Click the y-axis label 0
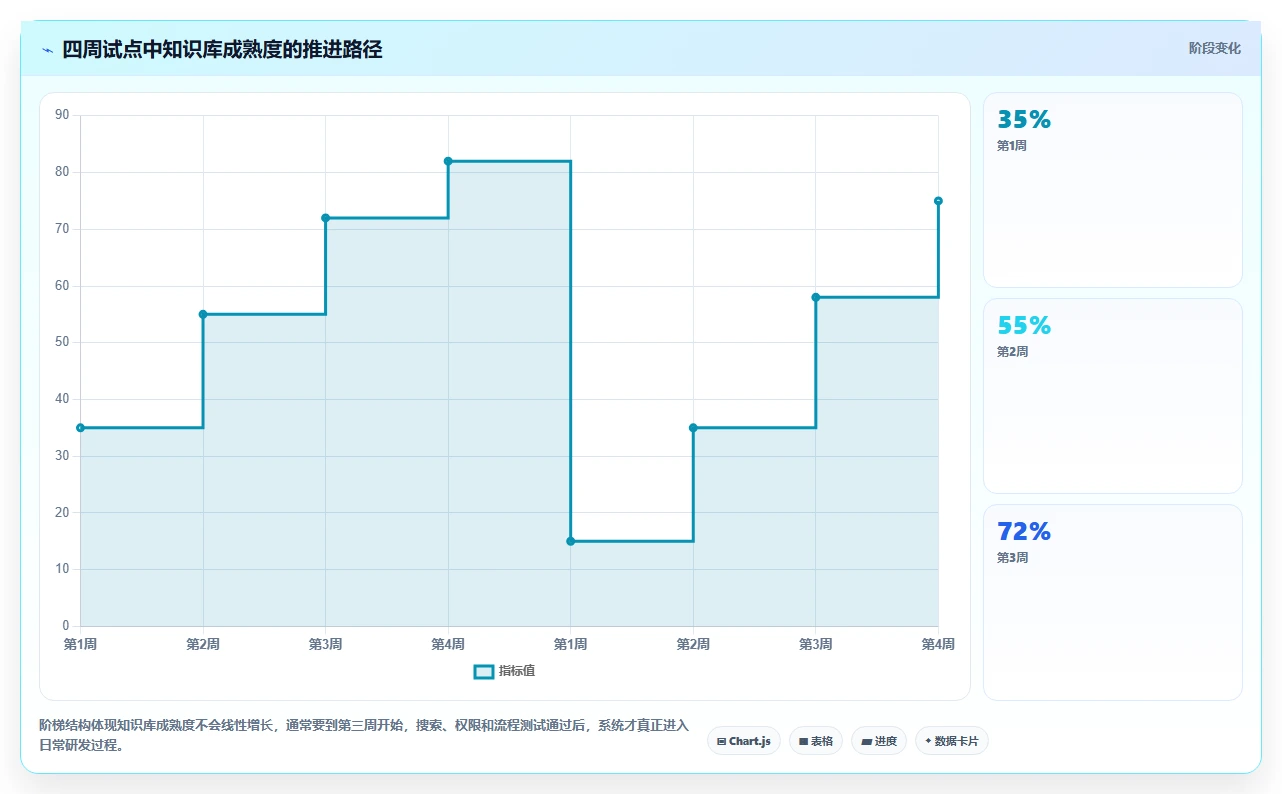The height and width of the screenshot is (794, 1282). click(65, 626)
